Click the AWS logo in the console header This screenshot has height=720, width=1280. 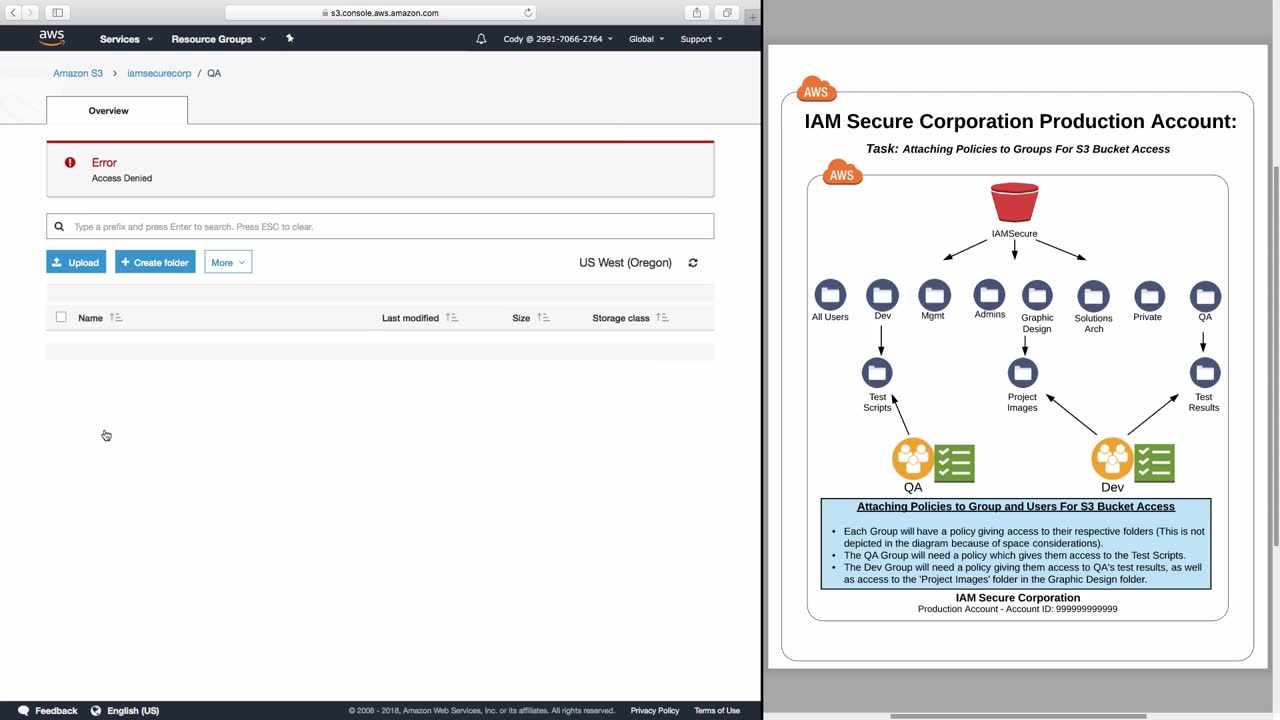pyautogui.click(x=52, y=38)
